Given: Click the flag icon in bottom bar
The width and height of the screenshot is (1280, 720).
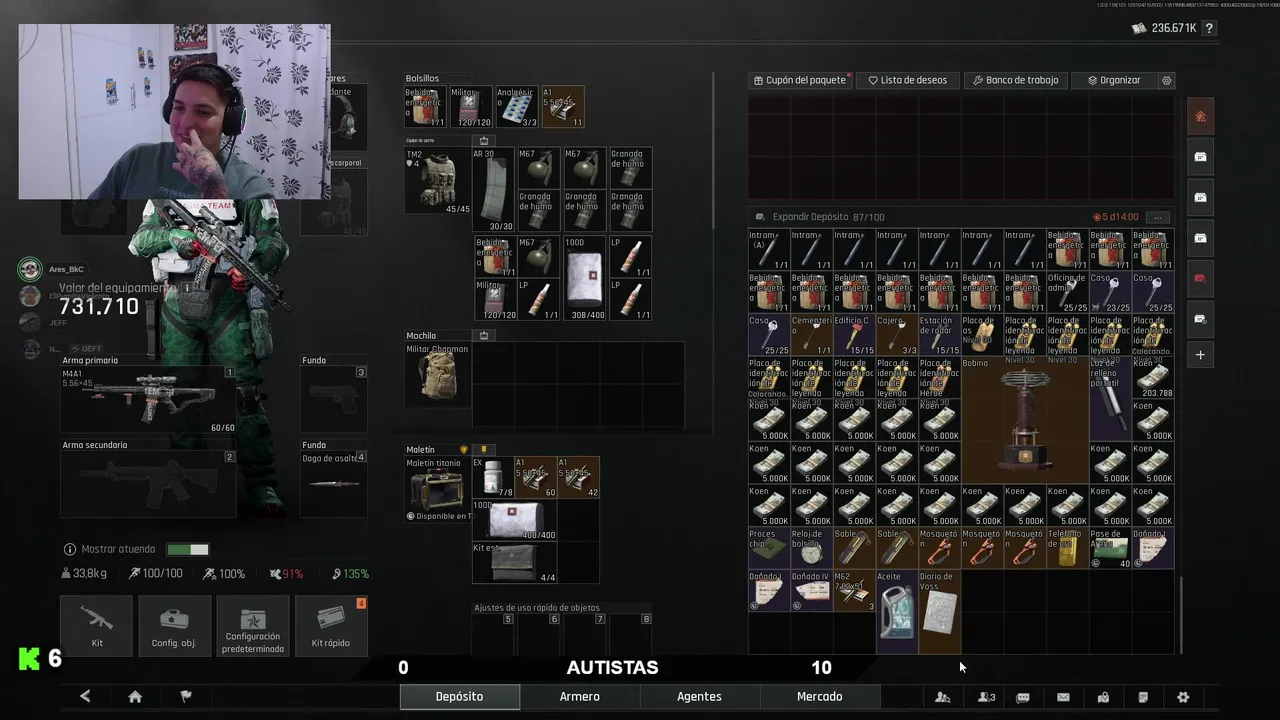Looking at the screenshot, I should [186, 697].
